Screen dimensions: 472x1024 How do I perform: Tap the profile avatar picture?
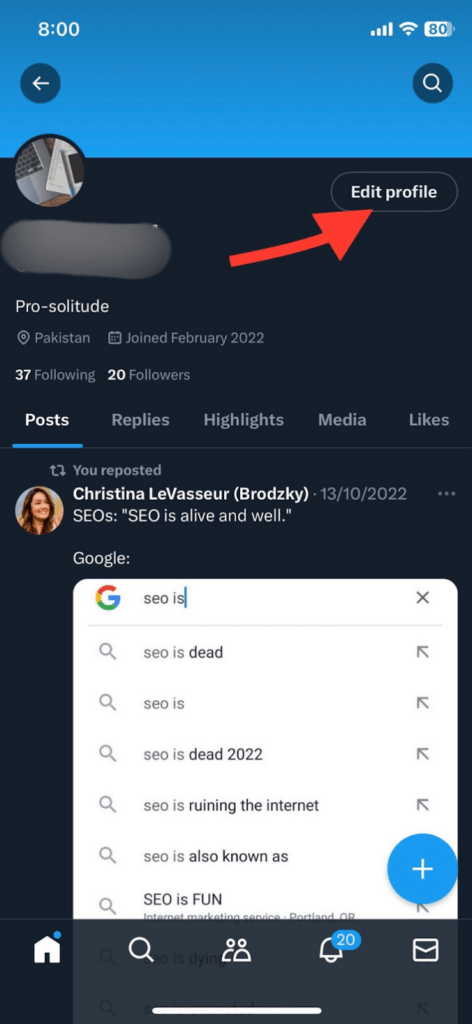(x=49, y=170)
